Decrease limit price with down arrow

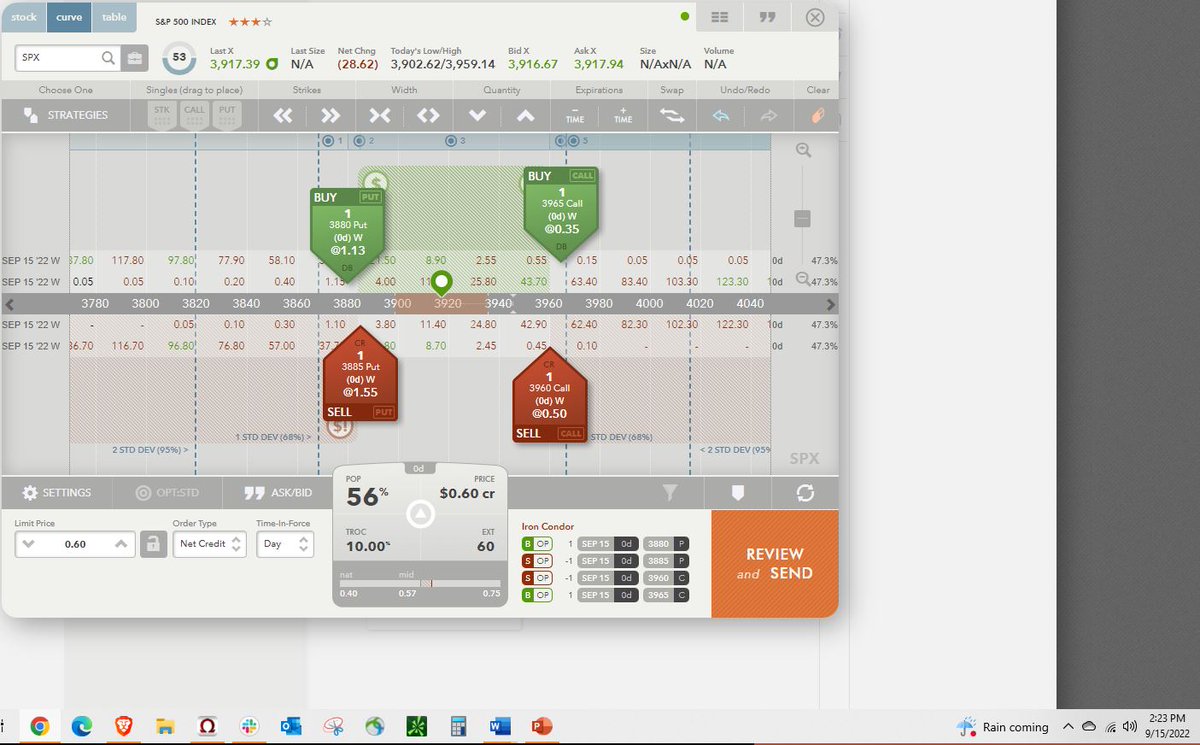click(x=28, y=544)
